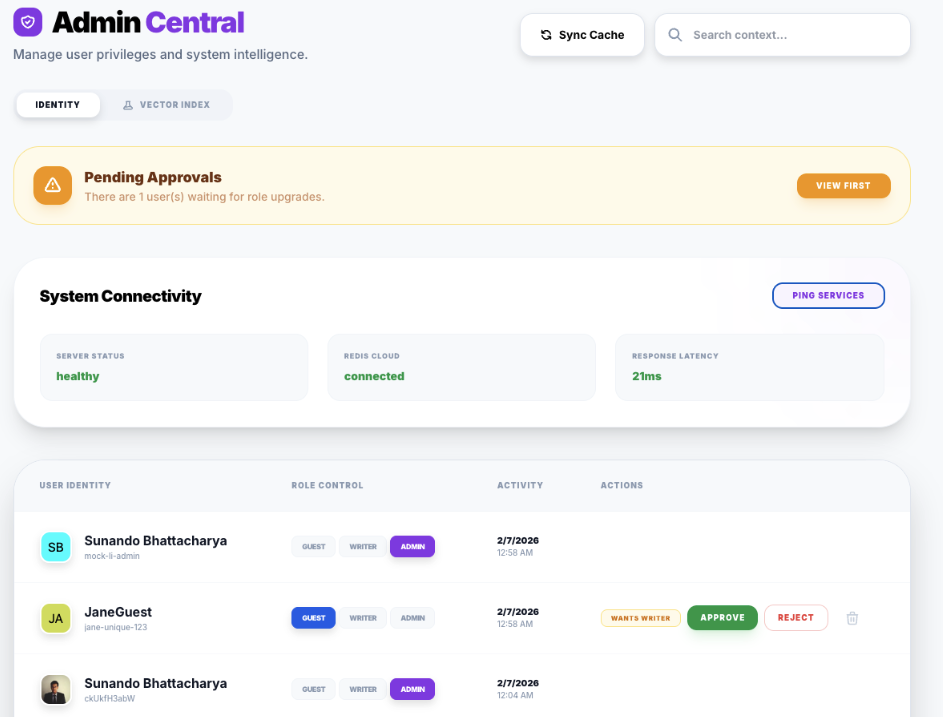Switch to the Identity tab
Image resolution: width=943 pixels, height=717 pixels.
click(58, 104)
